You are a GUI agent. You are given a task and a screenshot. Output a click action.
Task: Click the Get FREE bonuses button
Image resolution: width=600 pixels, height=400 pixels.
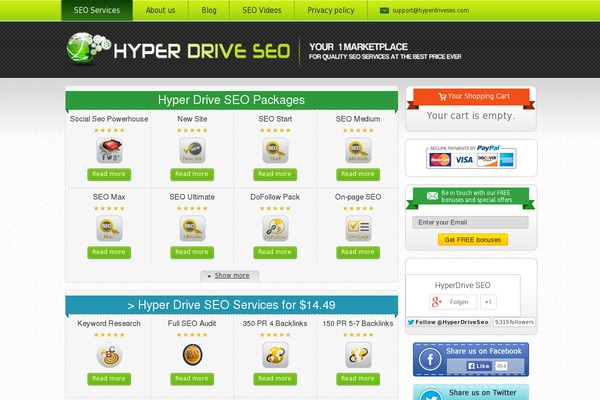click(x=473, y=240)
